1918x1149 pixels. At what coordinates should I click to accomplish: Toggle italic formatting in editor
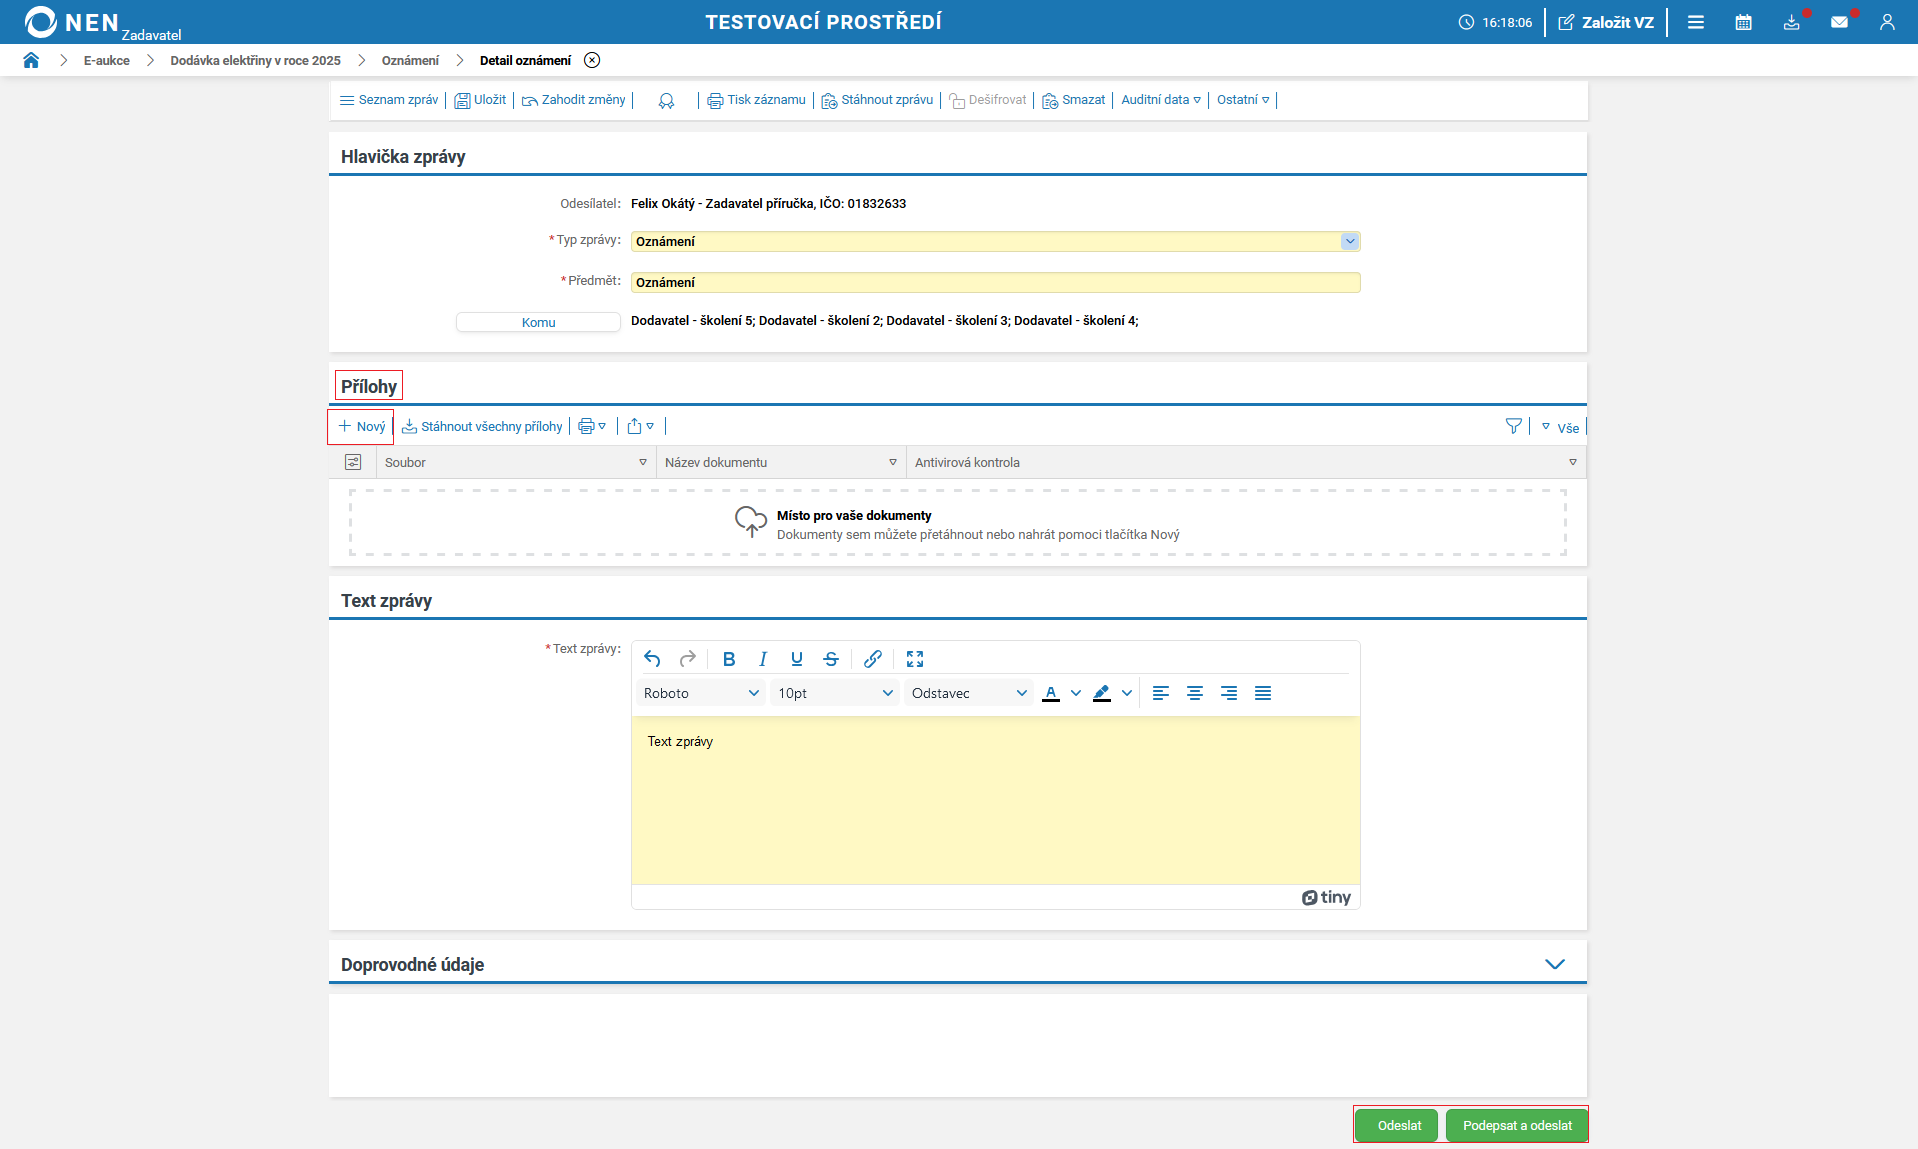pos(763,659)
